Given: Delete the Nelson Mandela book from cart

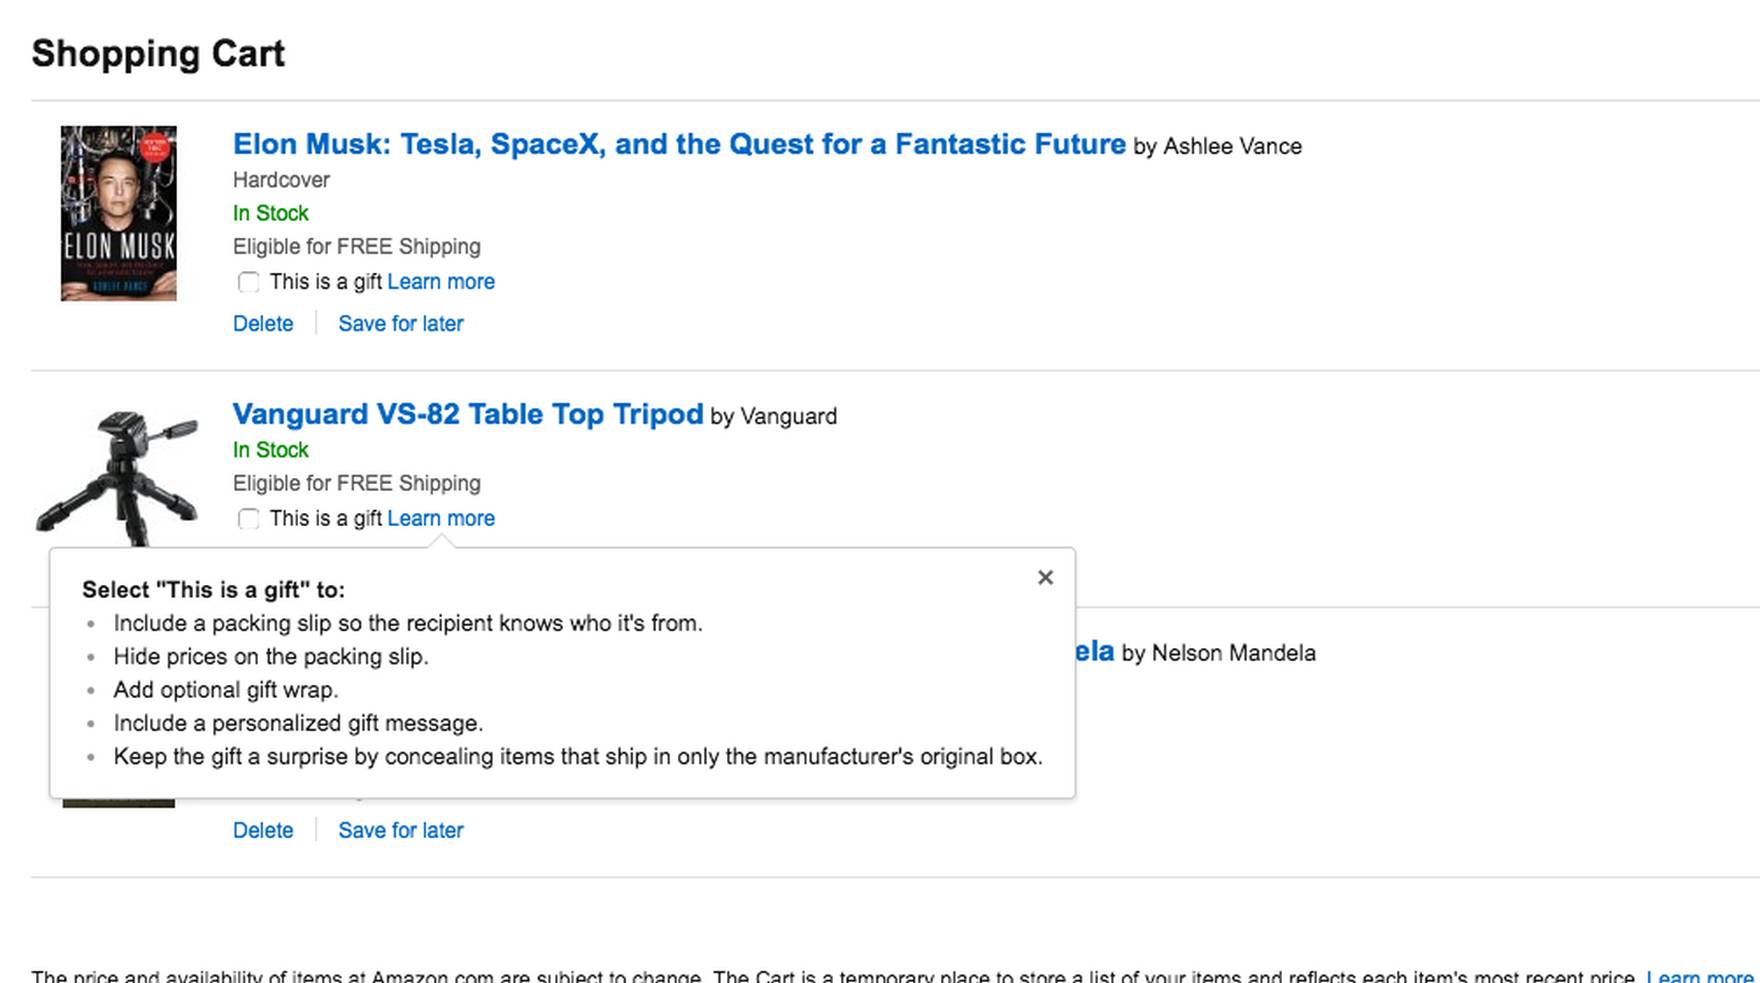Looking at the screenshot, I should 263,830.
